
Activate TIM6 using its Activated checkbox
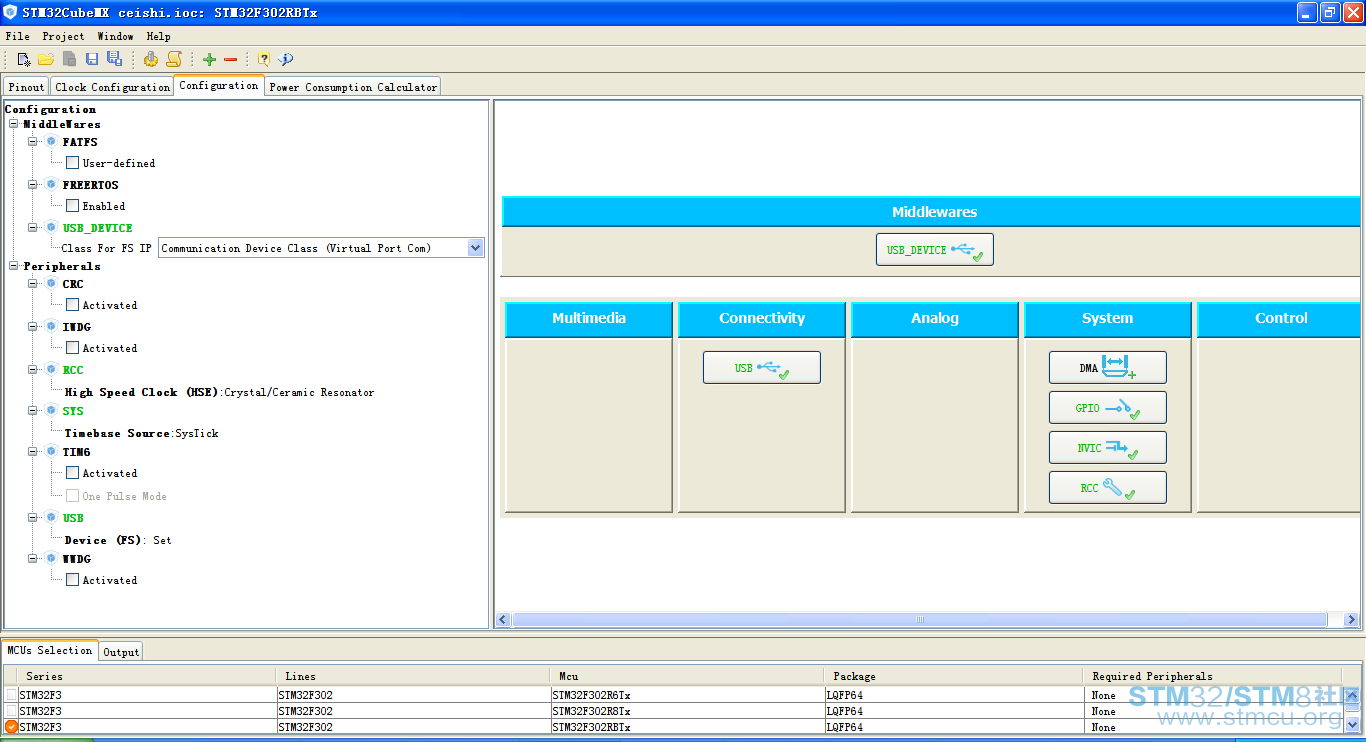72,472
